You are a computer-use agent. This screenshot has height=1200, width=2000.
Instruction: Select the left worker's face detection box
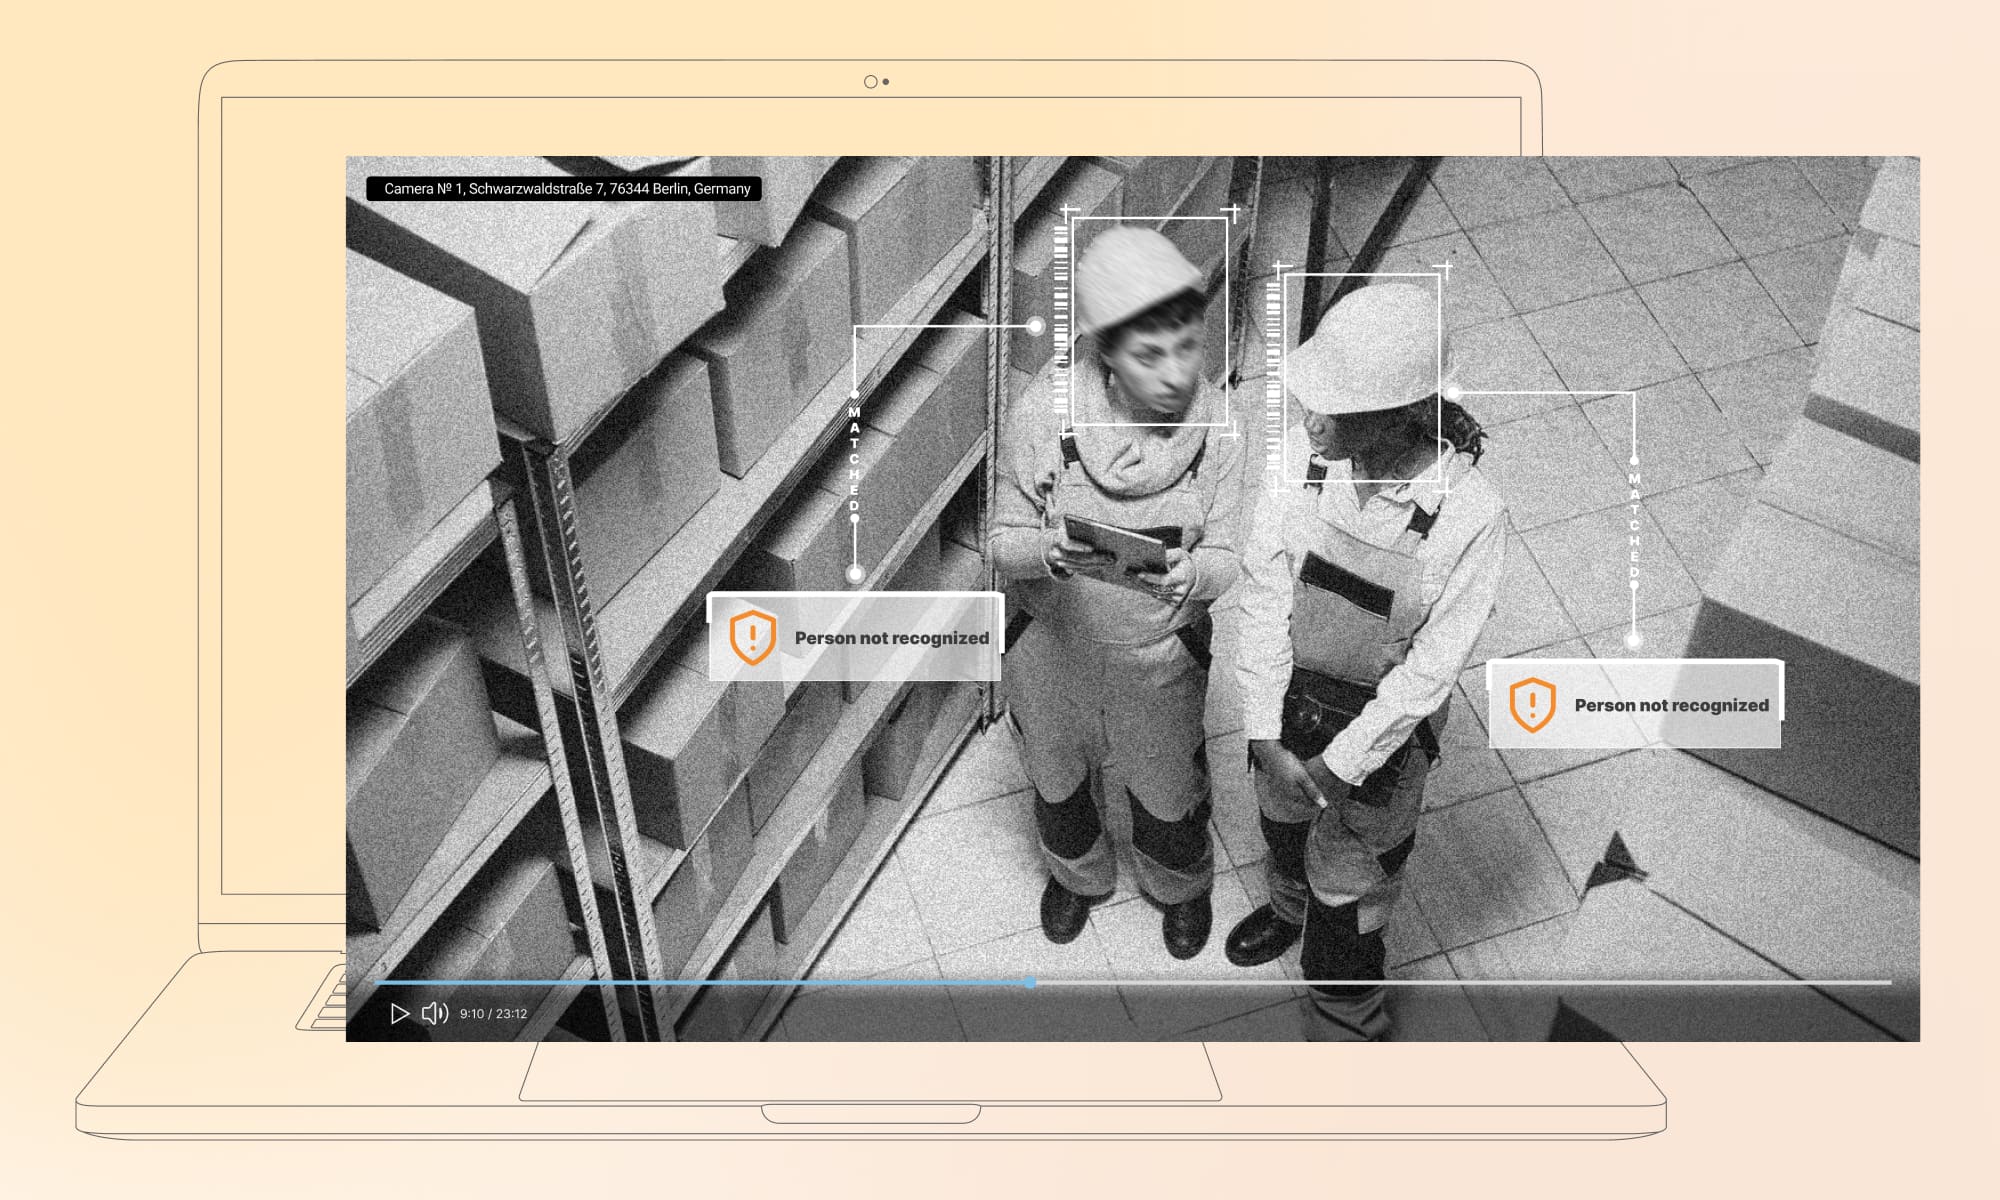[x=1149, y=321]
